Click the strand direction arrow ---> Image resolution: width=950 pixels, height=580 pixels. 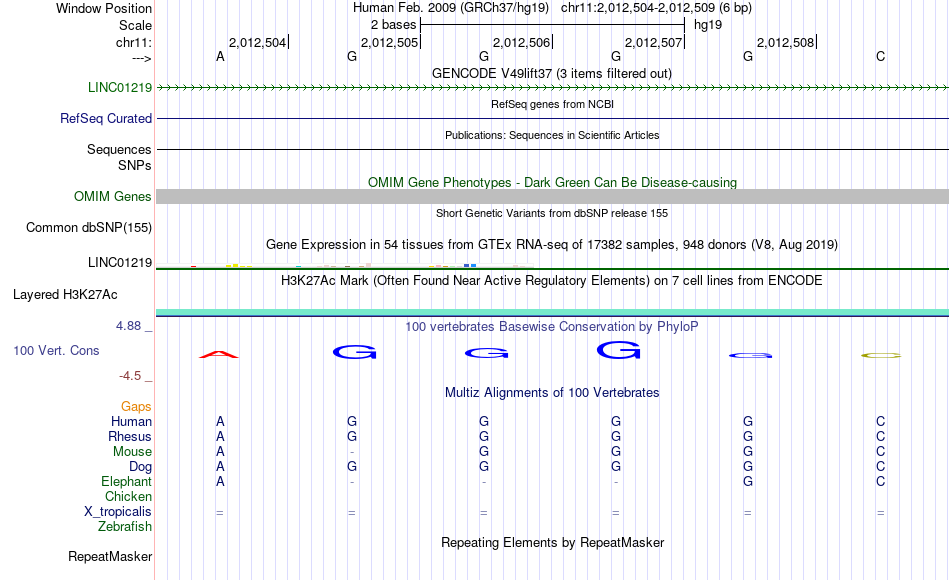point(142,58)
